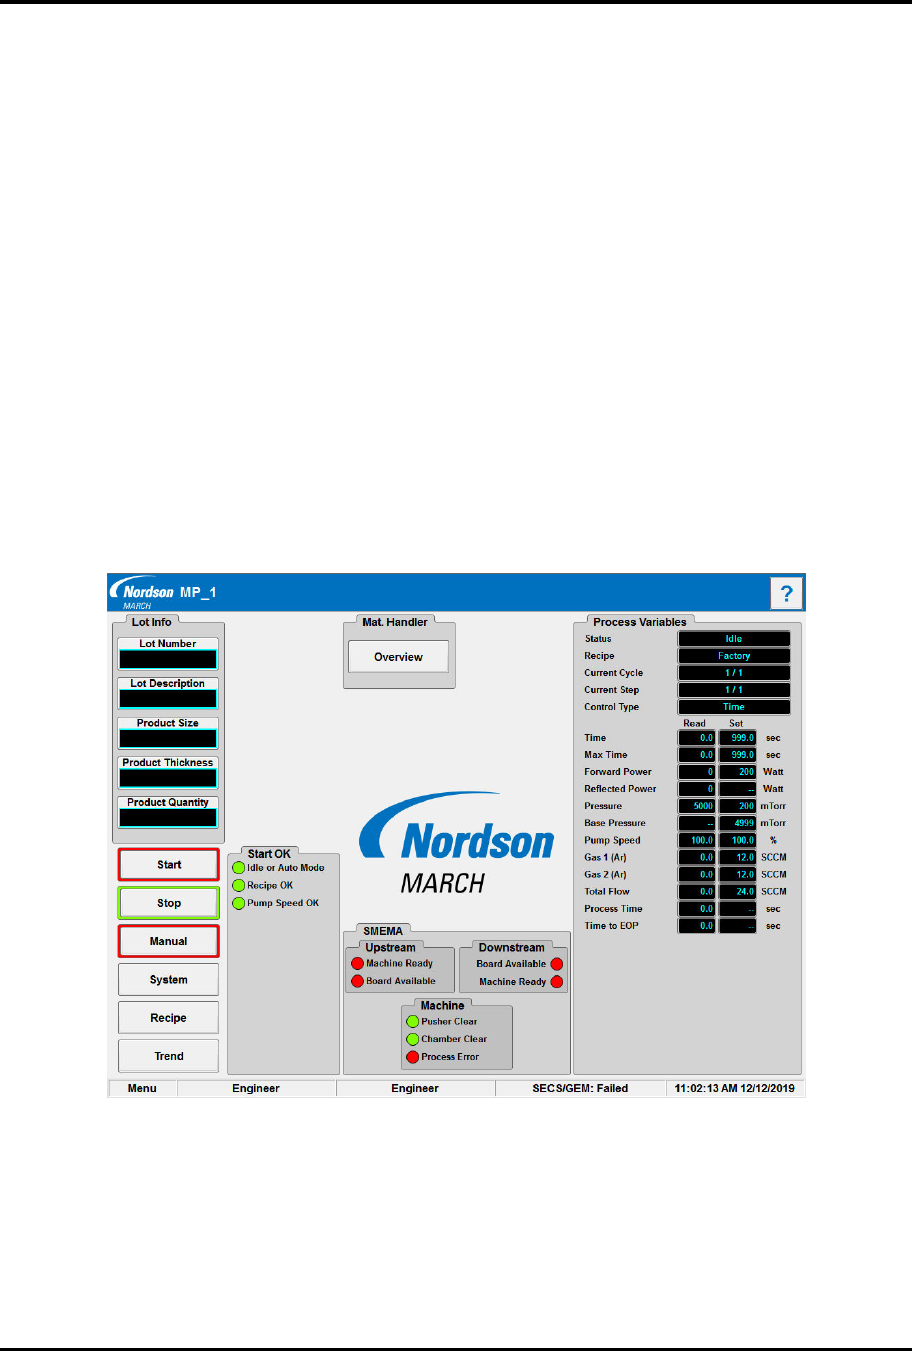Click the Stop button
The width and height of the screenshot is (912, 1351).
pos(168,903)
